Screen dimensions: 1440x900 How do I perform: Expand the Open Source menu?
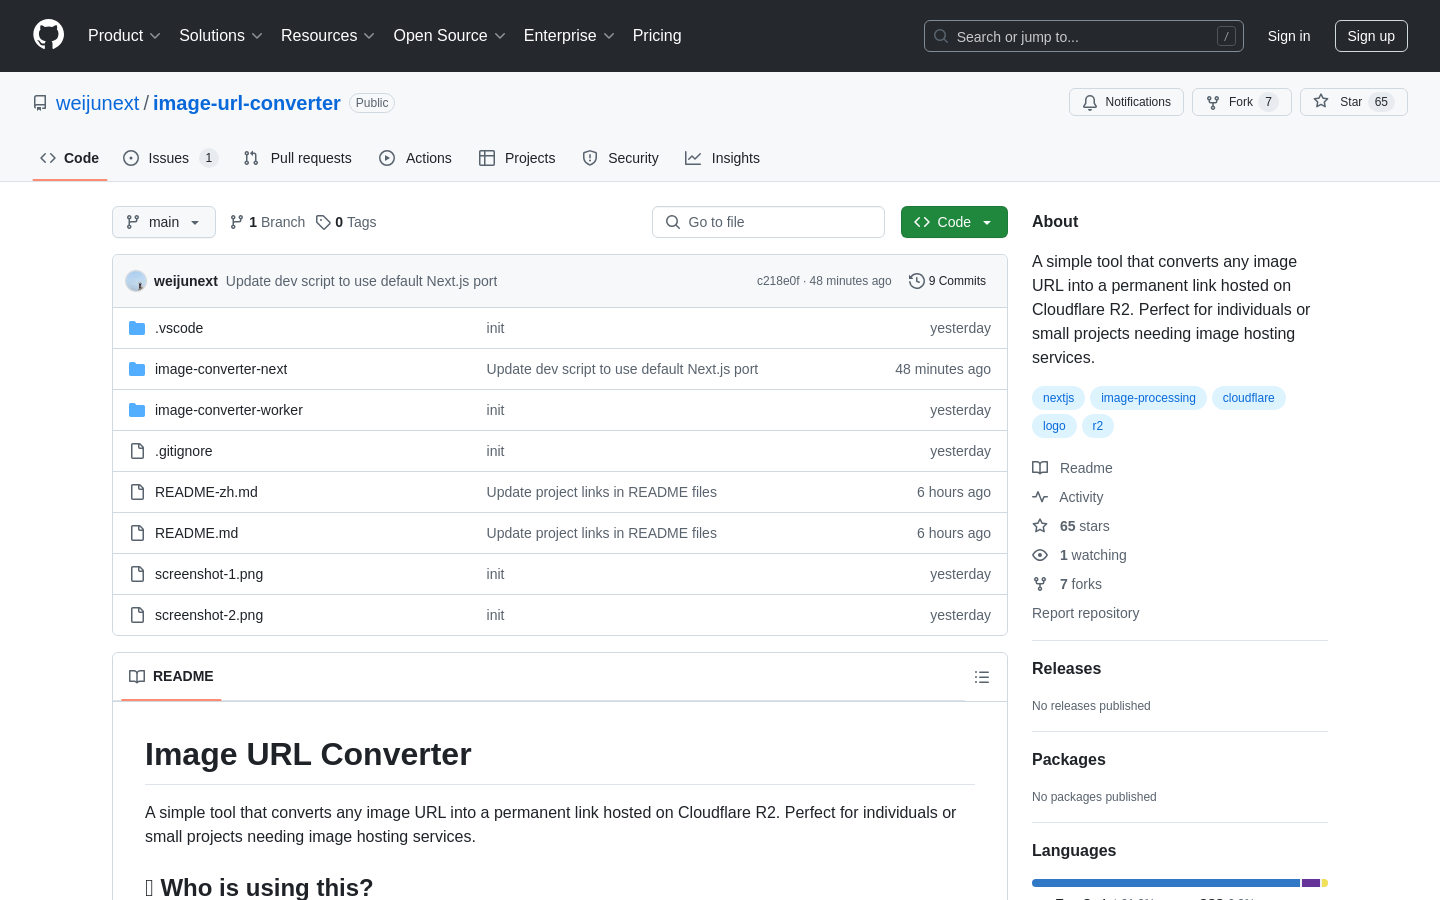[x=450, y=36]
